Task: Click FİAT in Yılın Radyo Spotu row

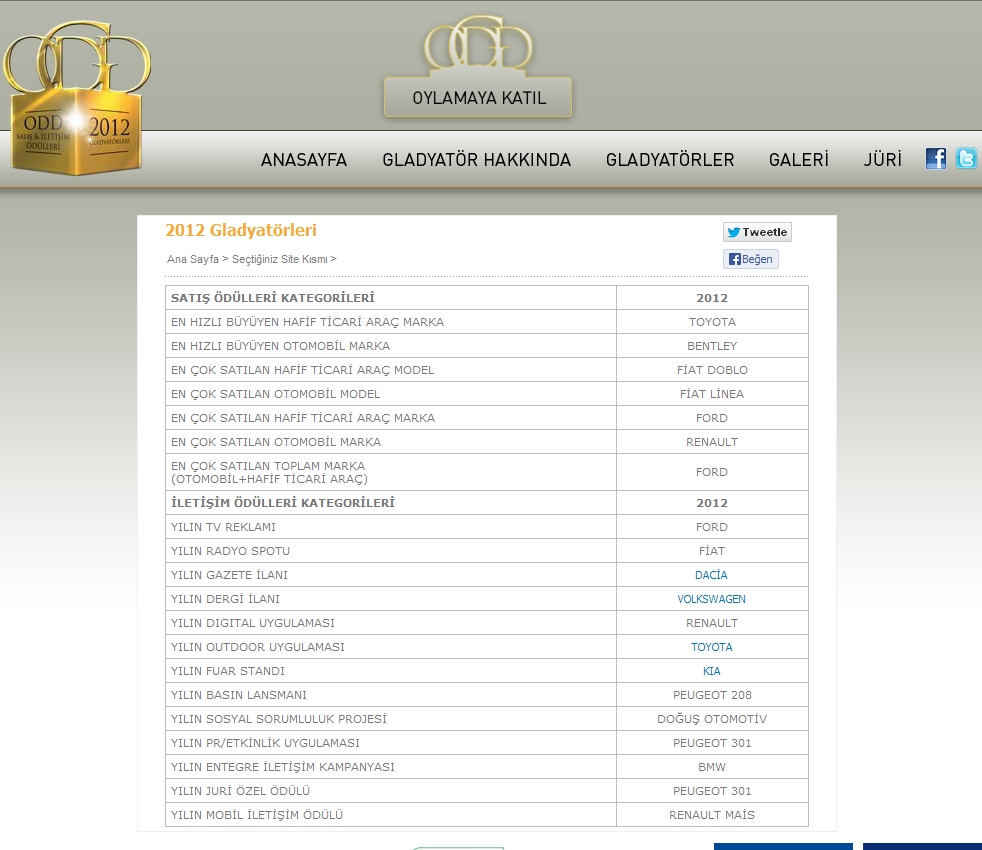Action: tap(712, 551)
